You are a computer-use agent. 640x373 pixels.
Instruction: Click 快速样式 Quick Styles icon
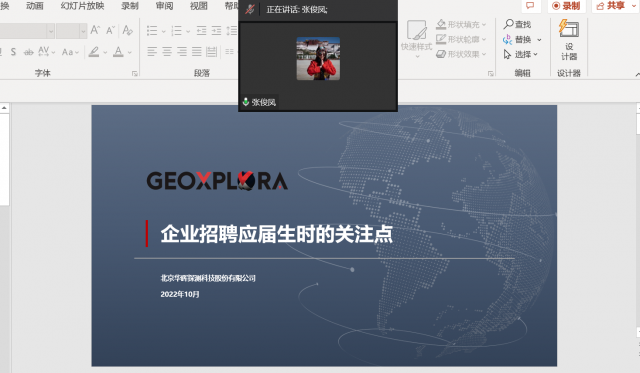coord(417,38)
